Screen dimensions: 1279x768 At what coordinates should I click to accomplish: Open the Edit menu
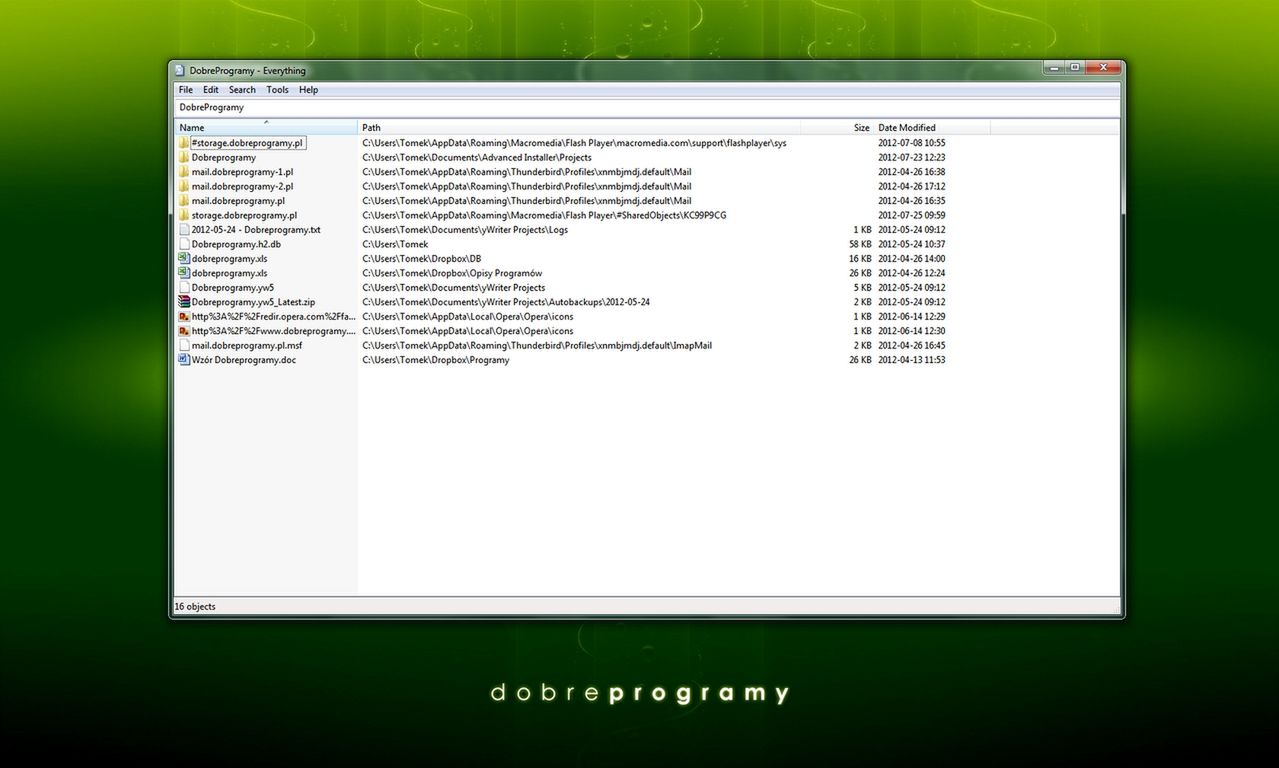(211, 90)
